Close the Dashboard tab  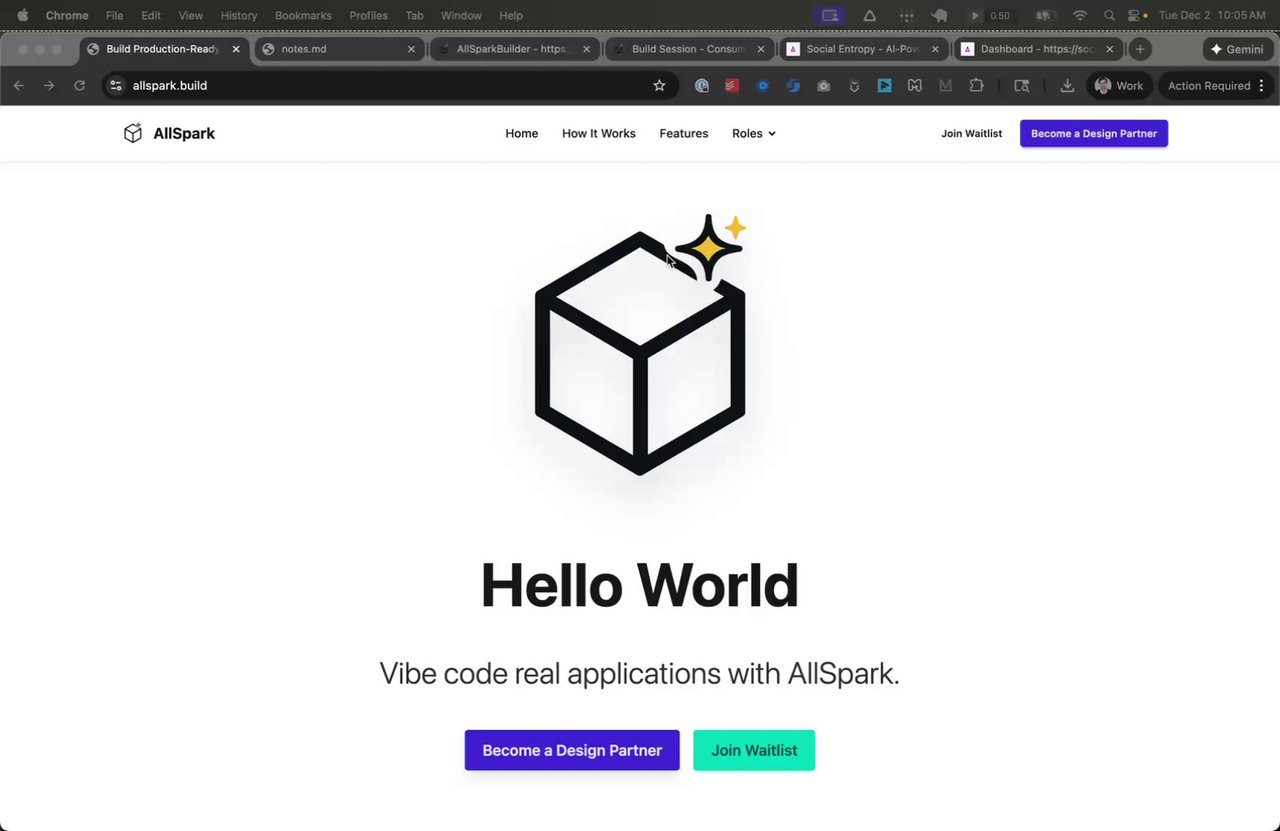[x=1109, y=49]
